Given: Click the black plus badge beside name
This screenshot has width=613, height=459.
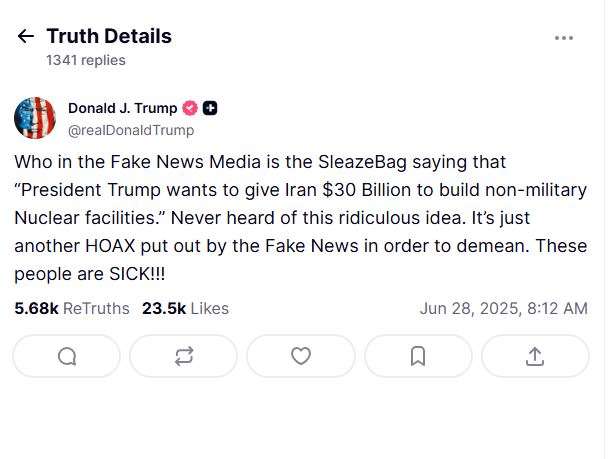Looking at the screenshot, I should (210, 108).
